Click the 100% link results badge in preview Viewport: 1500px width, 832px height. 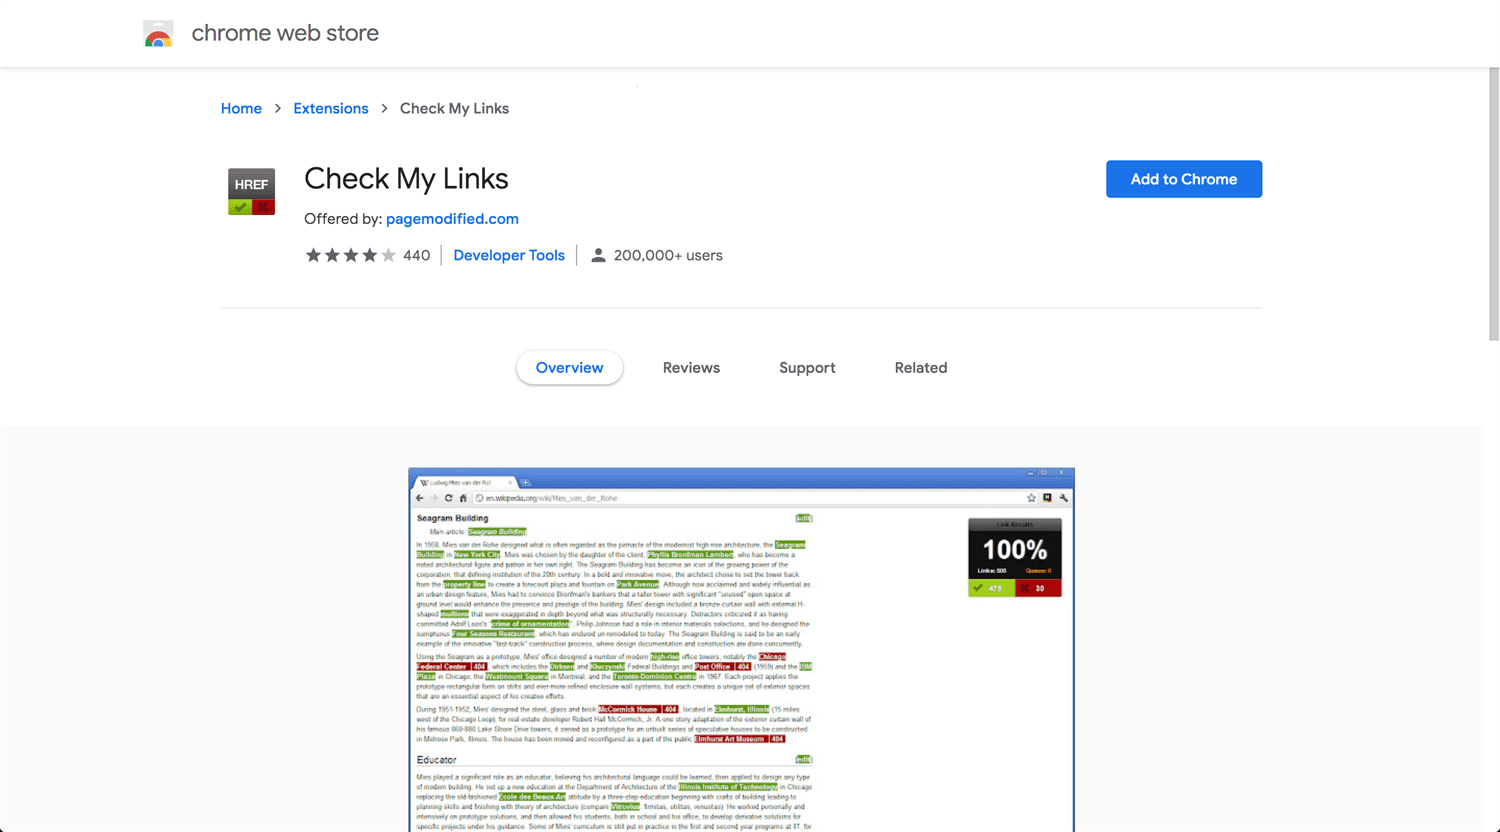[1014, 557]
